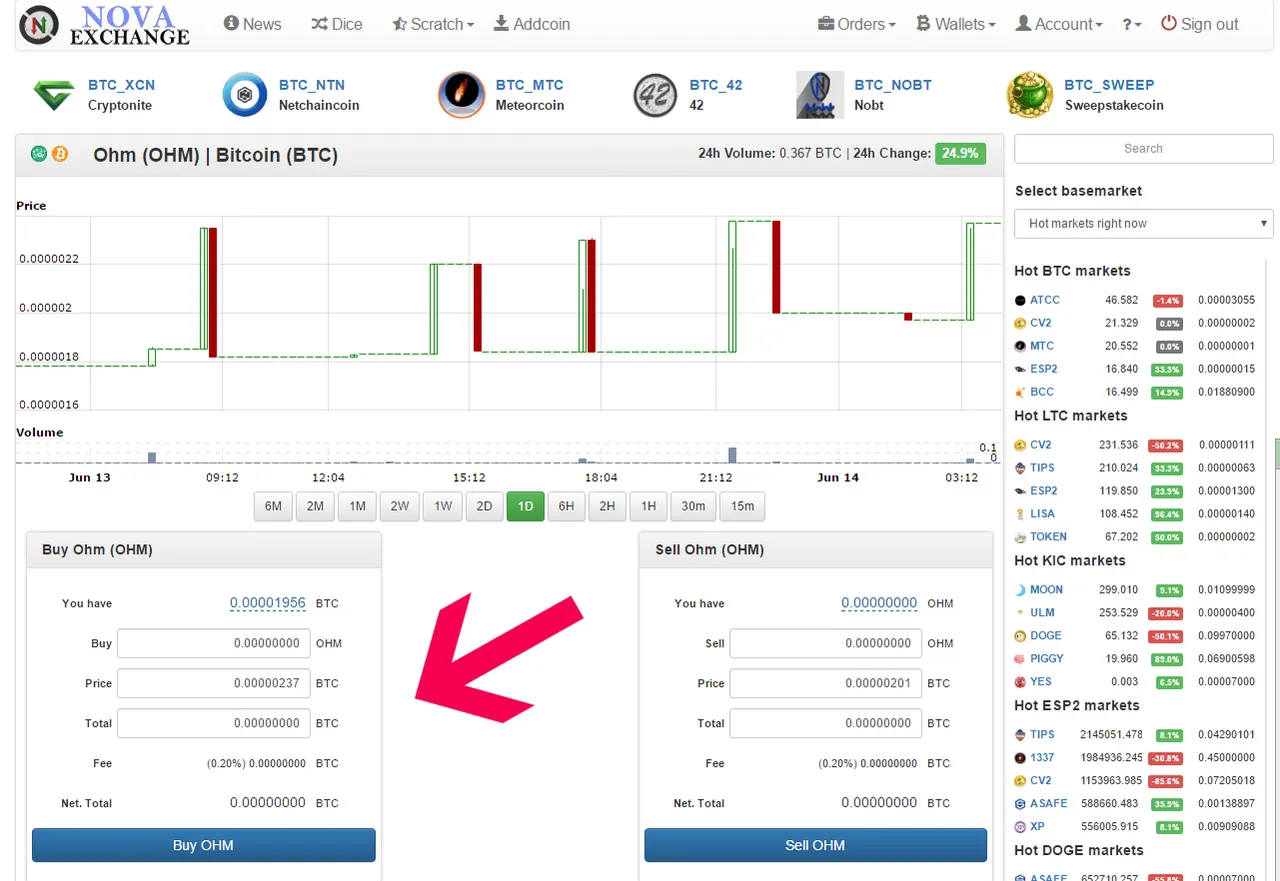This screenshot has height=881, width=1280.
Task: Select the 1M chart range
Action: tap(357, 506)
